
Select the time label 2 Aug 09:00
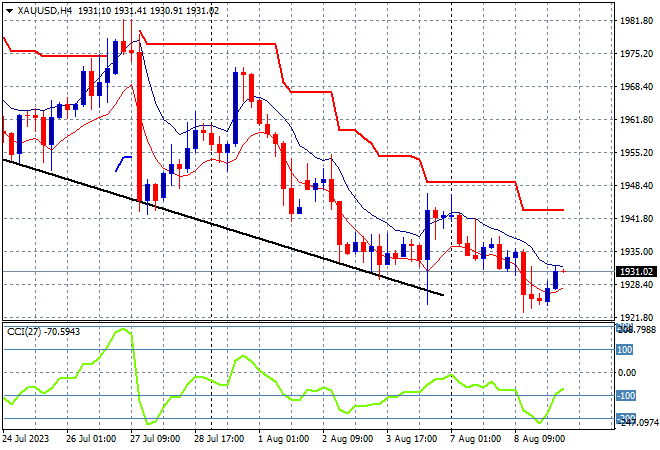point(347,439)
